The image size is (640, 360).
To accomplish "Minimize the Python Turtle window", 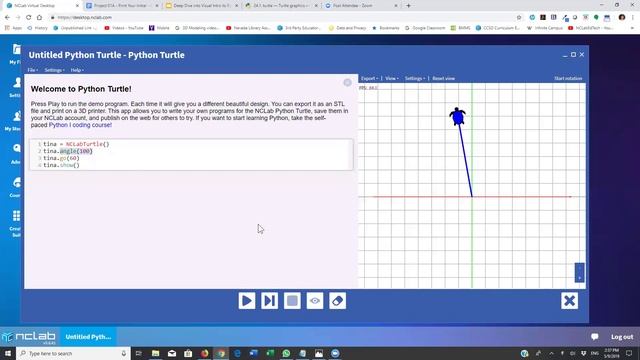I will click(565, 55).
